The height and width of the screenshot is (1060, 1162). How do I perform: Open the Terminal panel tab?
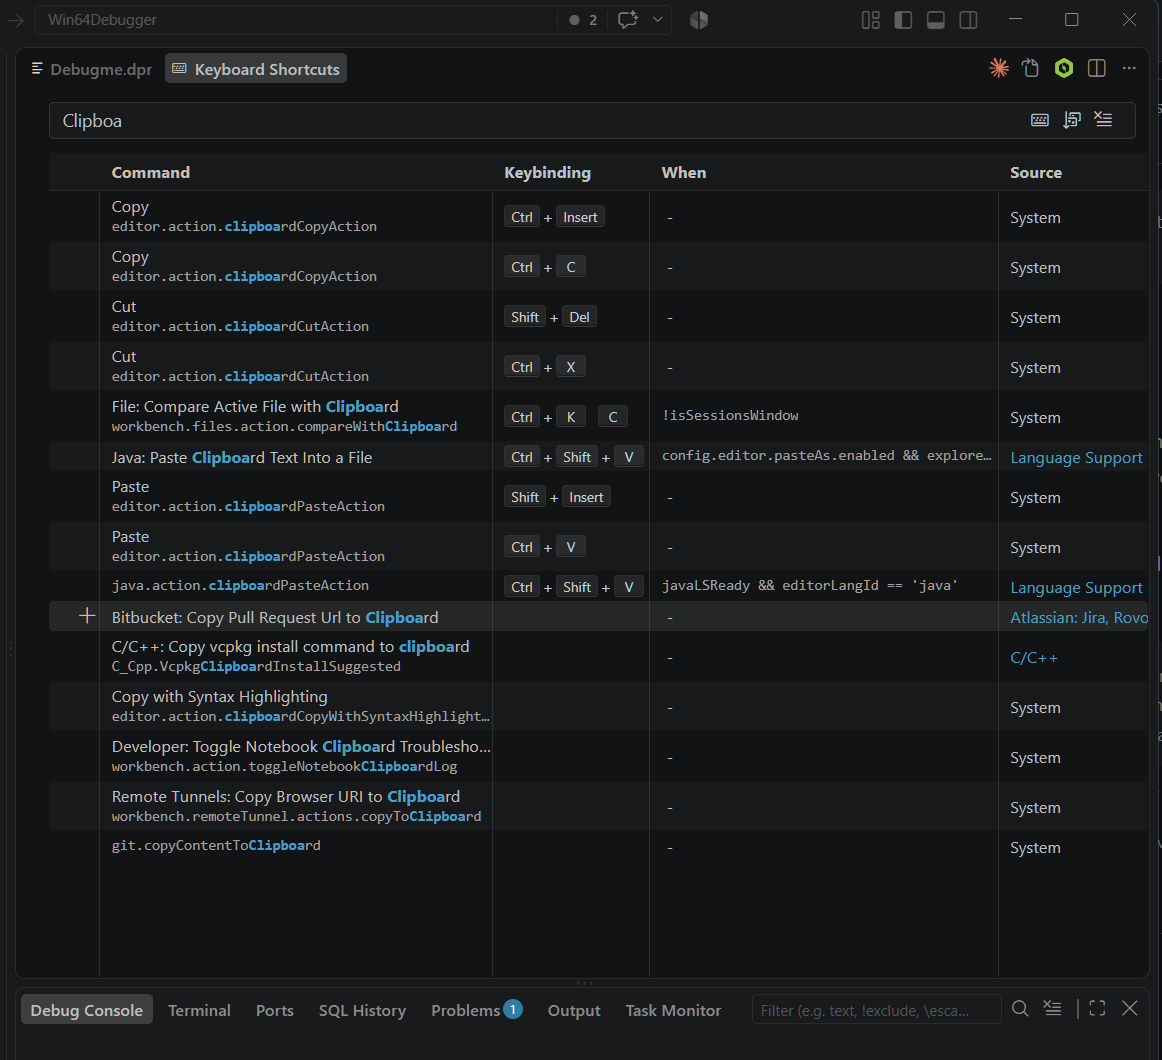tap(199, 1010)
